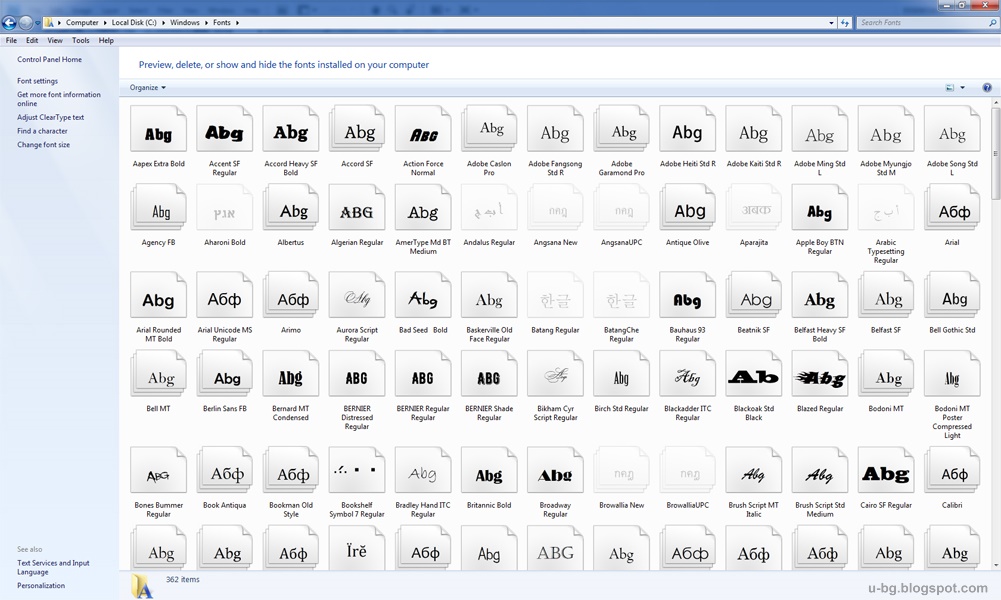The width and height of the screenshot is (1001, 600).
Task: Click the Computer breadcrumb
Action: (x=82, y=22)
